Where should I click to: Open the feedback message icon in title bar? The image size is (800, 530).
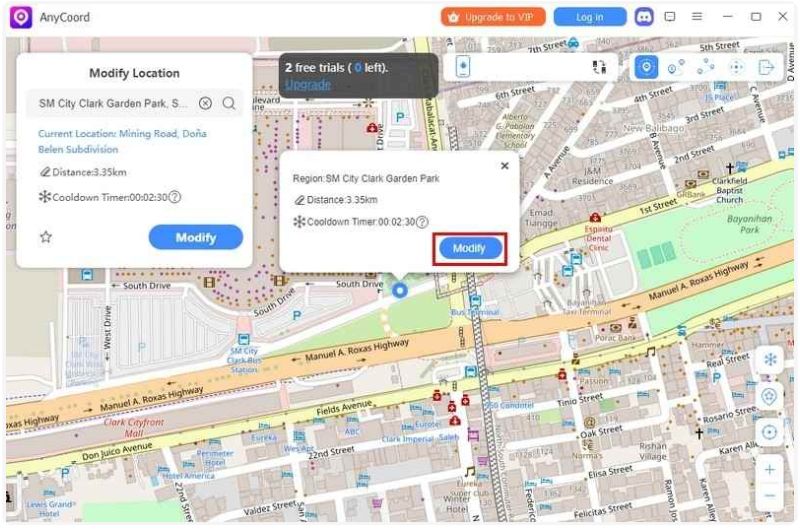670,17
